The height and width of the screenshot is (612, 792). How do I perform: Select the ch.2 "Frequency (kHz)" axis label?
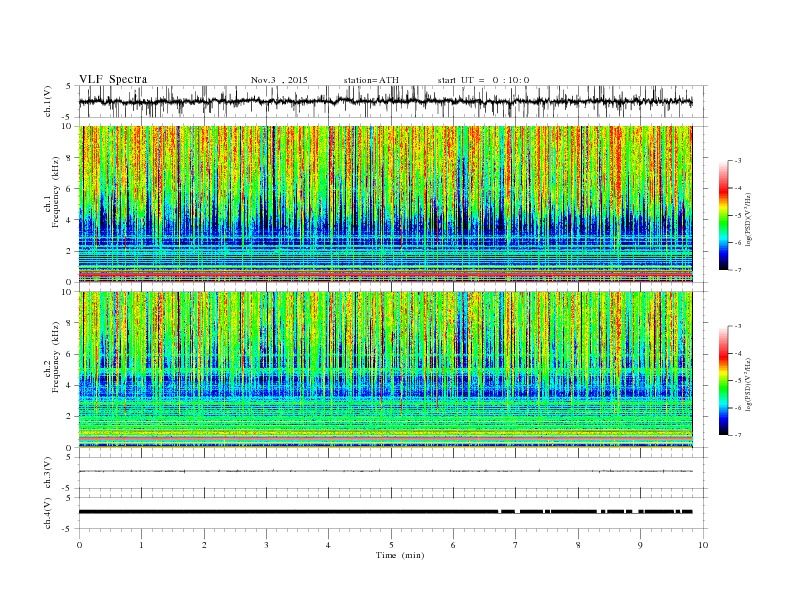coord(56,356)
